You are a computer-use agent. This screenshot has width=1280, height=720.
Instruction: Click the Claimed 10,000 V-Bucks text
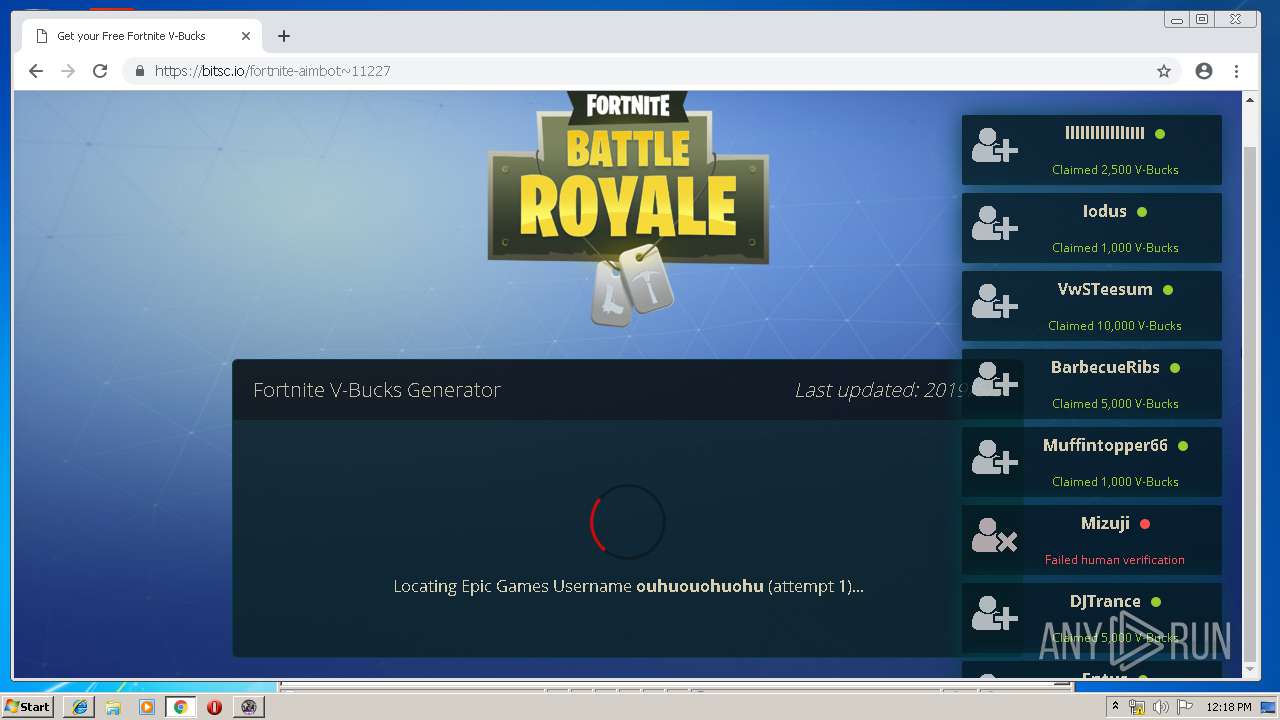click(1115, 326)
